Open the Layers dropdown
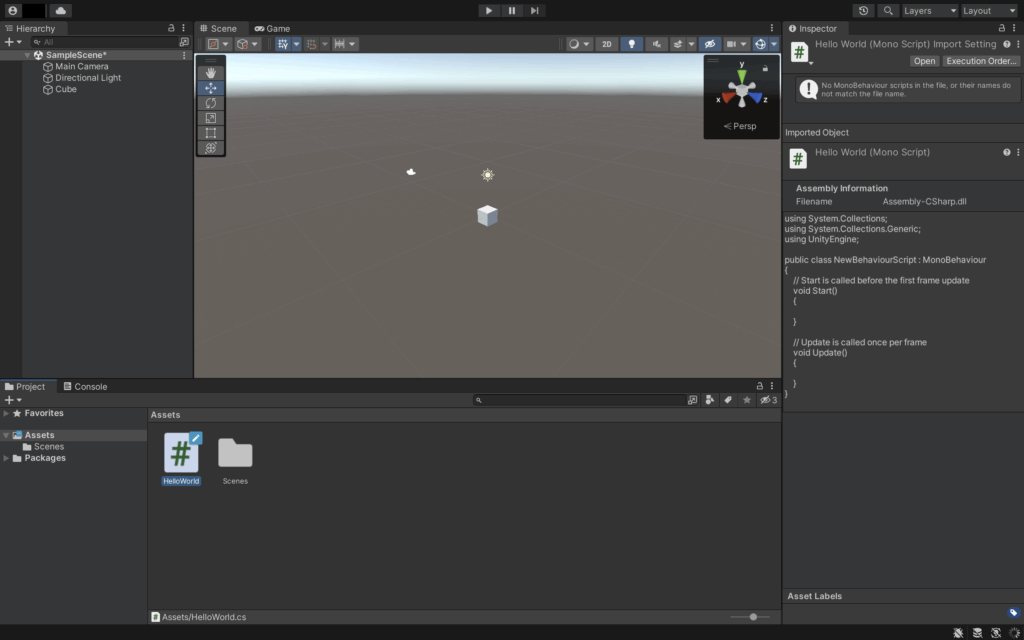1024x640 pixels. tap(929, 10)
